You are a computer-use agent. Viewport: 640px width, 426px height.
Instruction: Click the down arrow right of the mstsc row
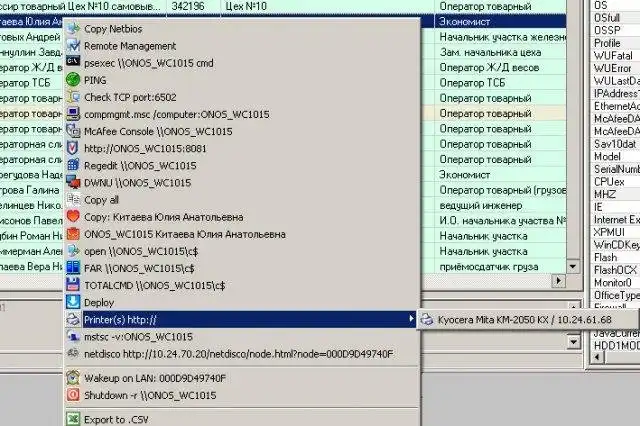click(573, 342)
